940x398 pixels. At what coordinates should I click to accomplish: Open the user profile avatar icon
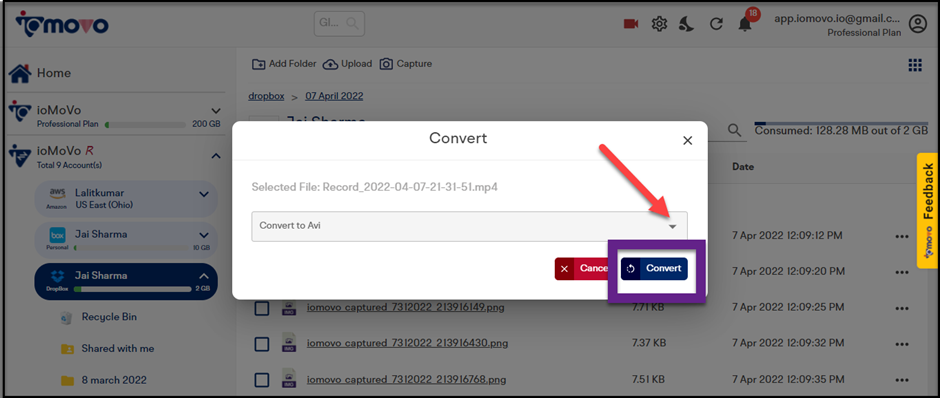tap(917, 24)
